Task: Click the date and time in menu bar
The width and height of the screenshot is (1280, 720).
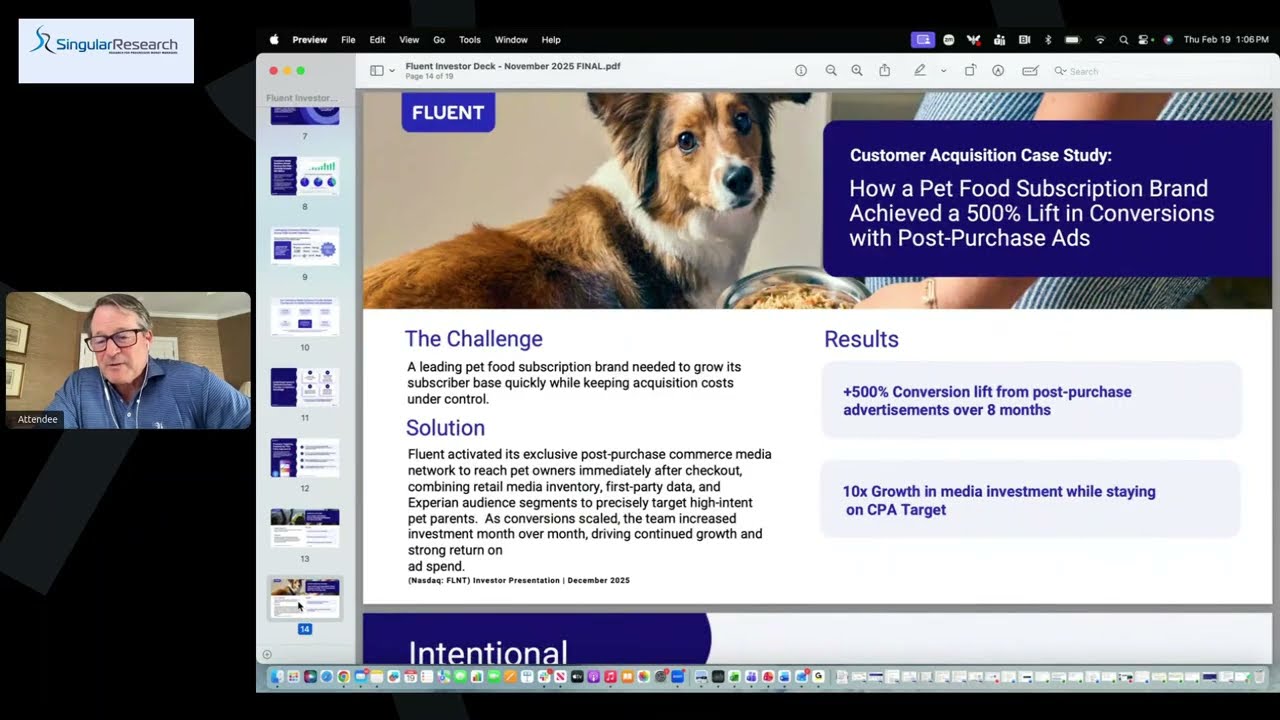Action: (1226, 40)
